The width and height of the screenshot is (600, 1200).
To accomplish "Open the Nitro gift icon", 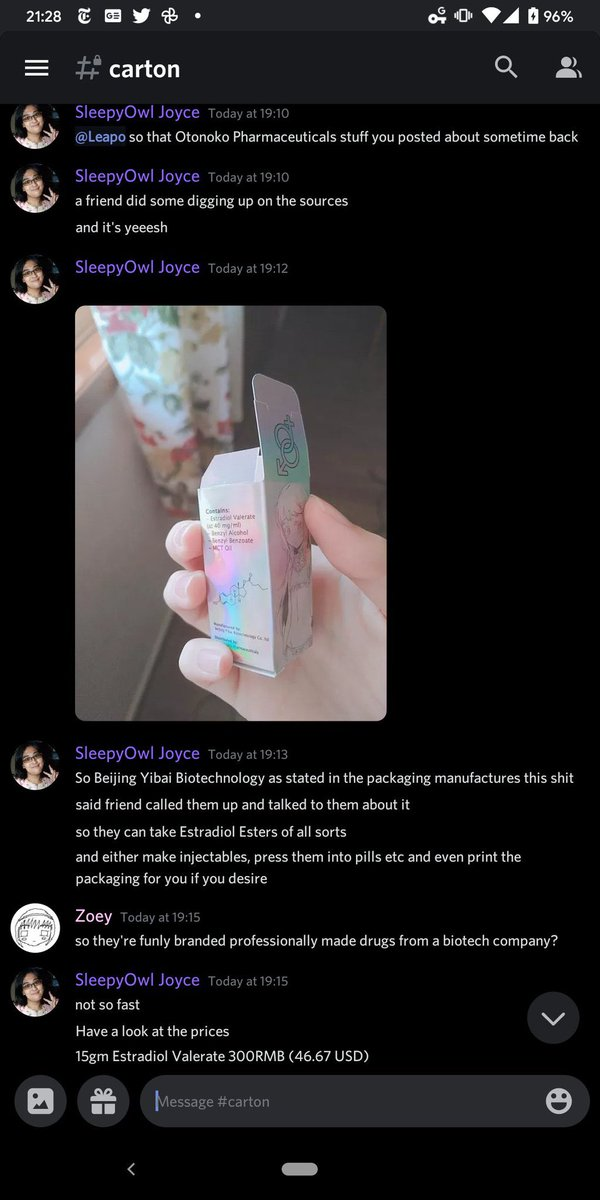I will [x=103, y=1101].
